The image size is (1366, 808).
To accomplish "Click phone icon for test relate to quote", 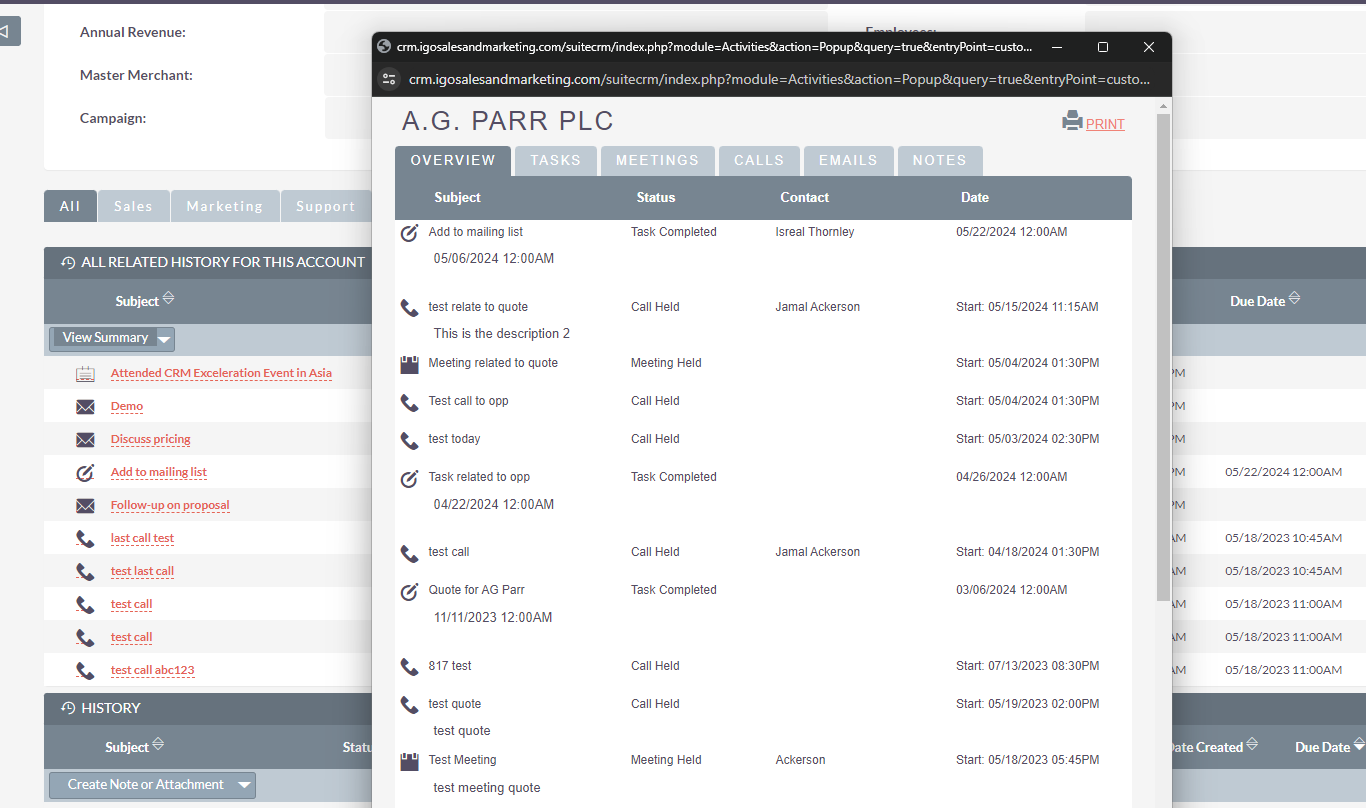I will tap(409, 308).
